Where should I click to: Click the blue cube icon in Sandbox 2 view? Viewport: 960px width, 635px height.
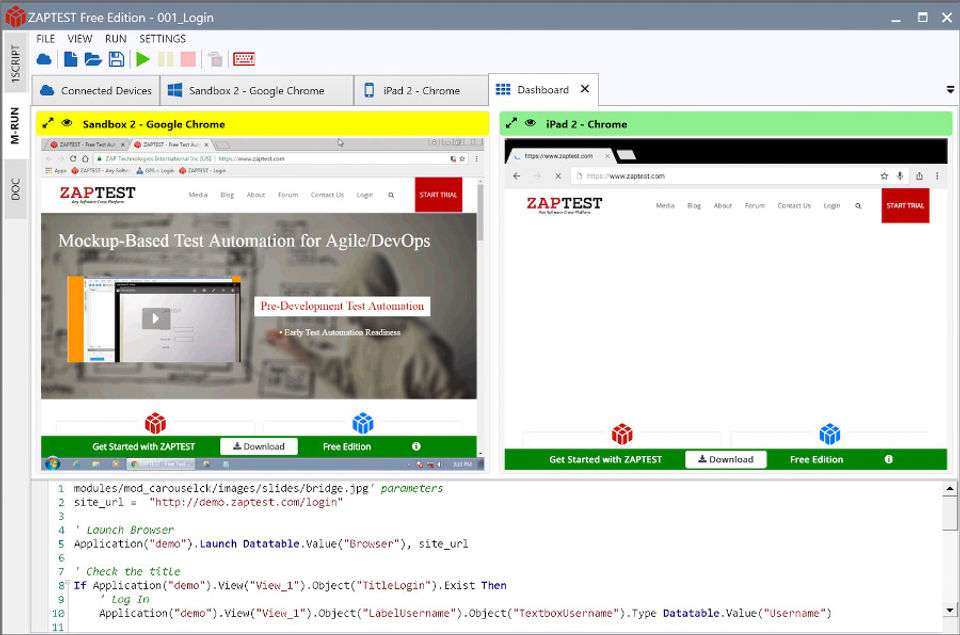click(363, 423)
